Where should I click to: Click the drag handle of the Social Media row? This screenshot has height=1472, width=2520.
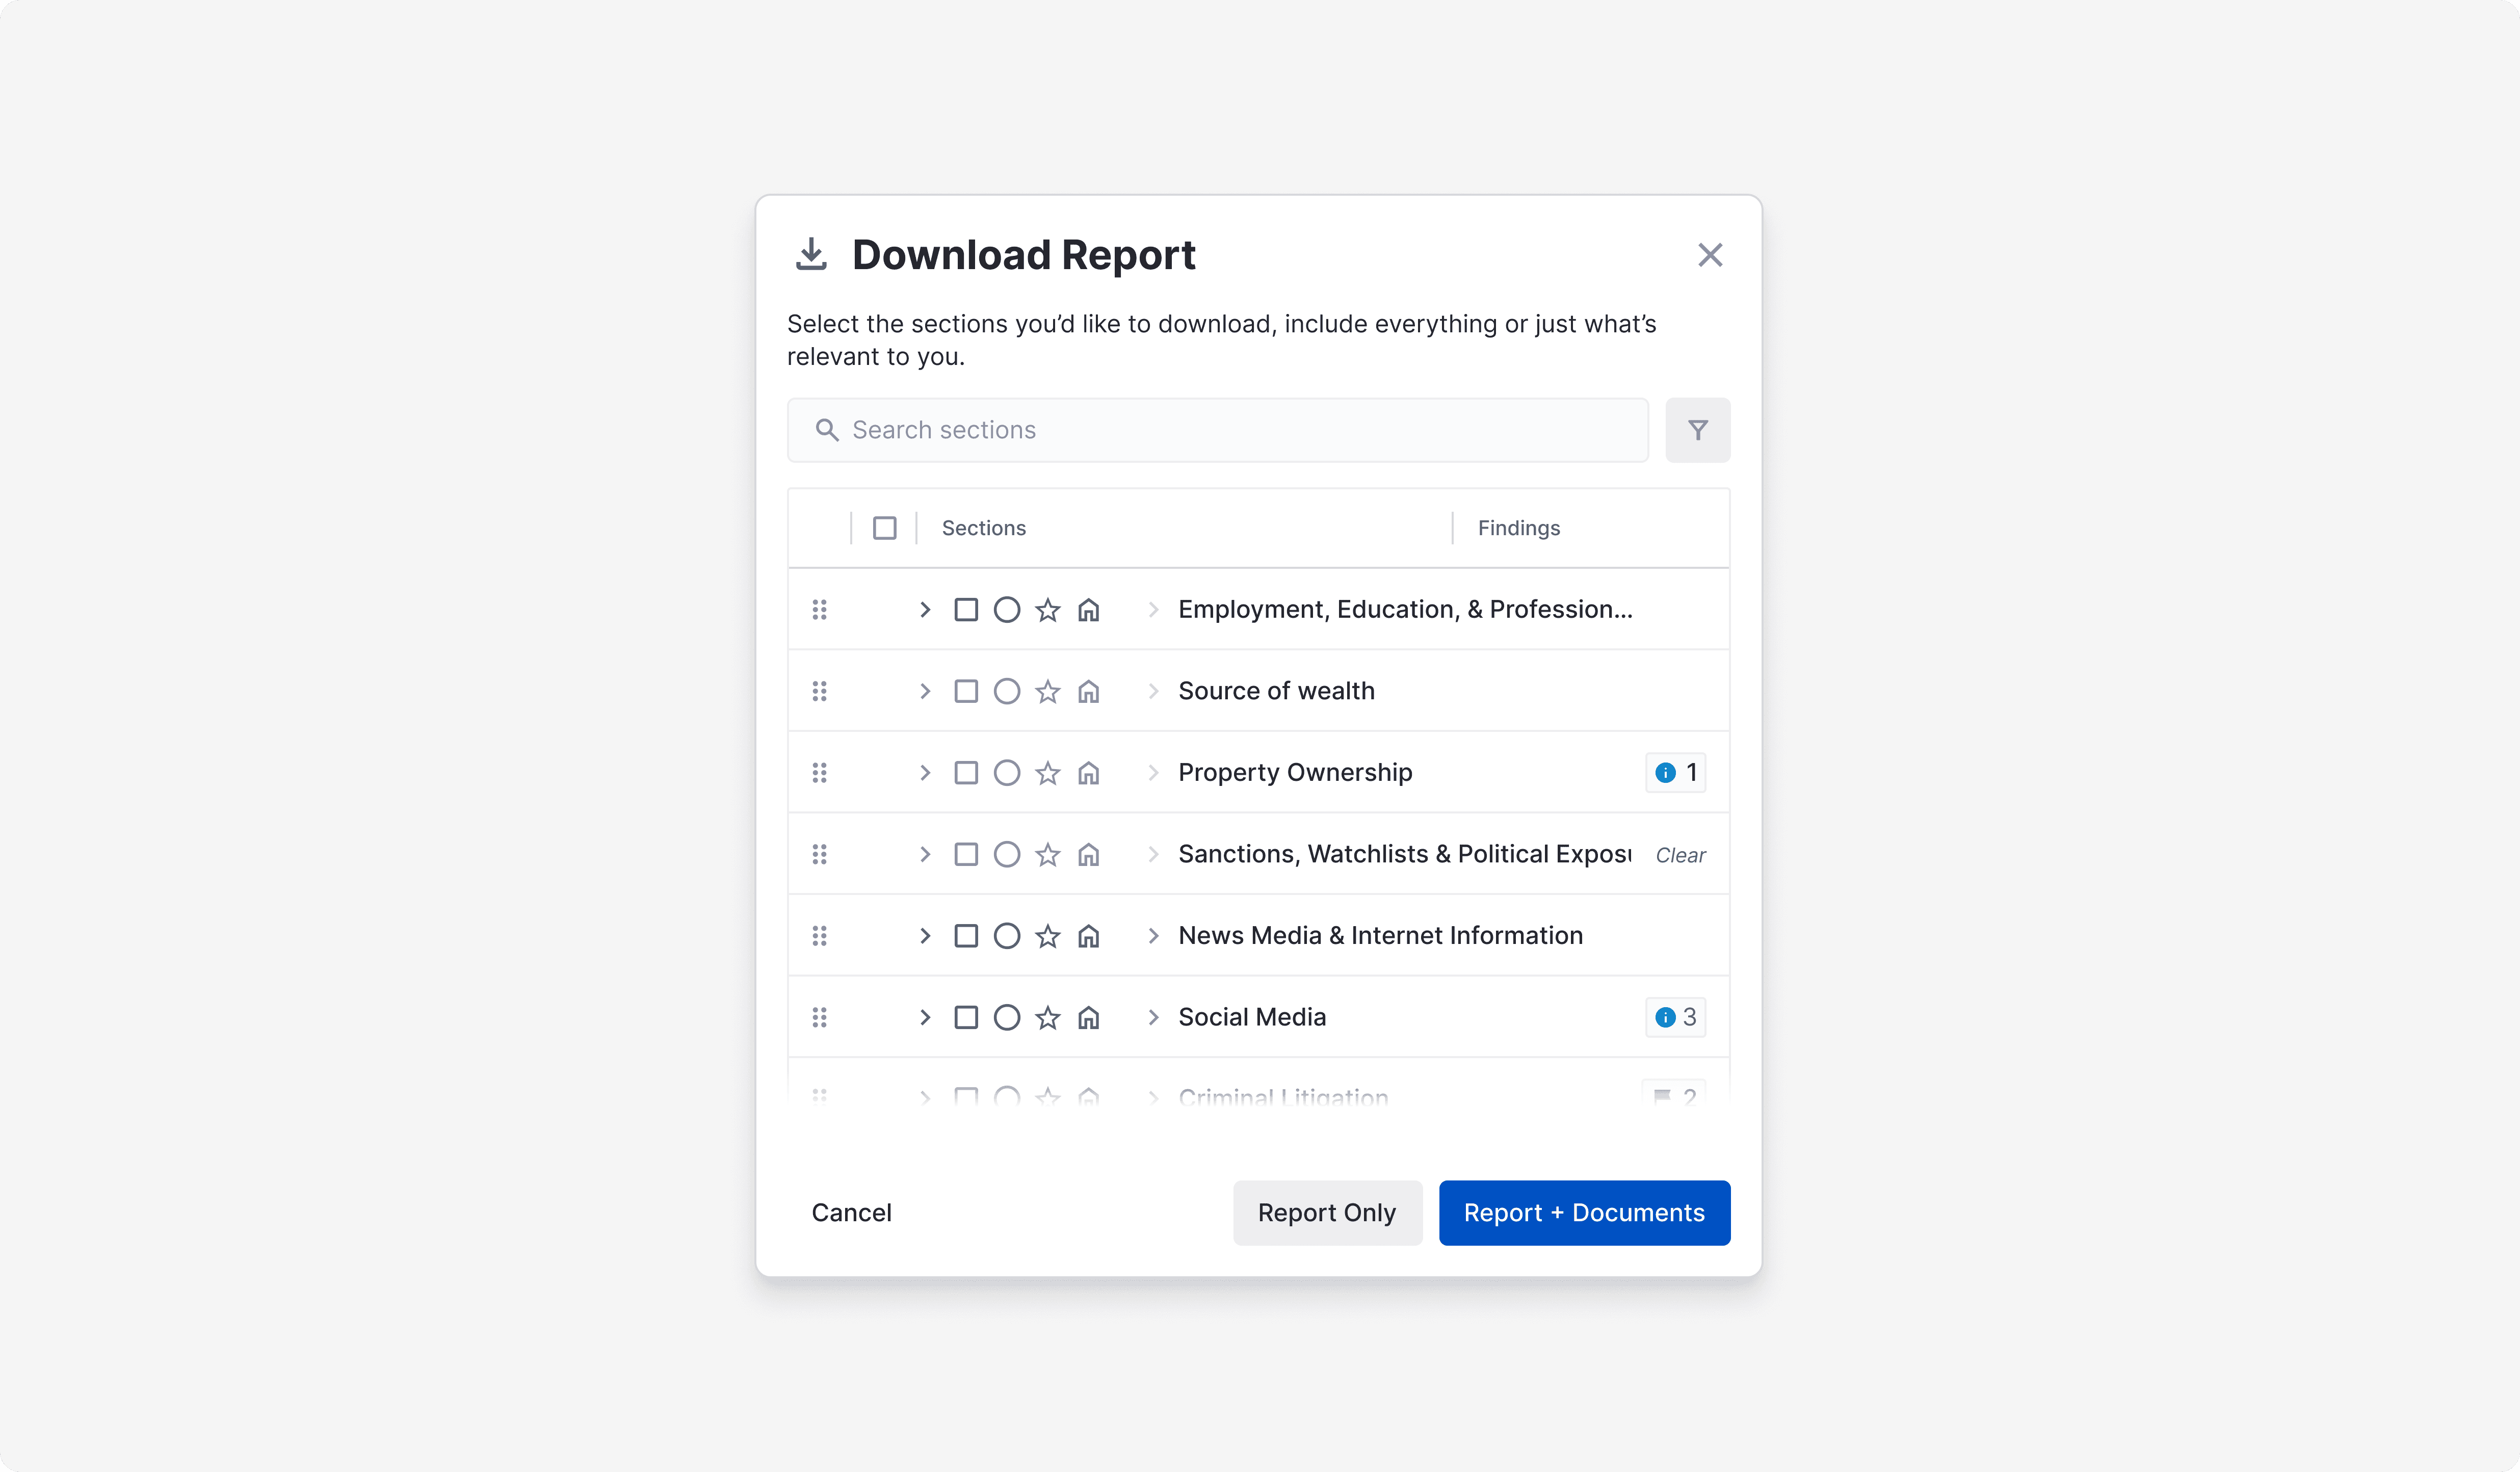click(819, 1017)
